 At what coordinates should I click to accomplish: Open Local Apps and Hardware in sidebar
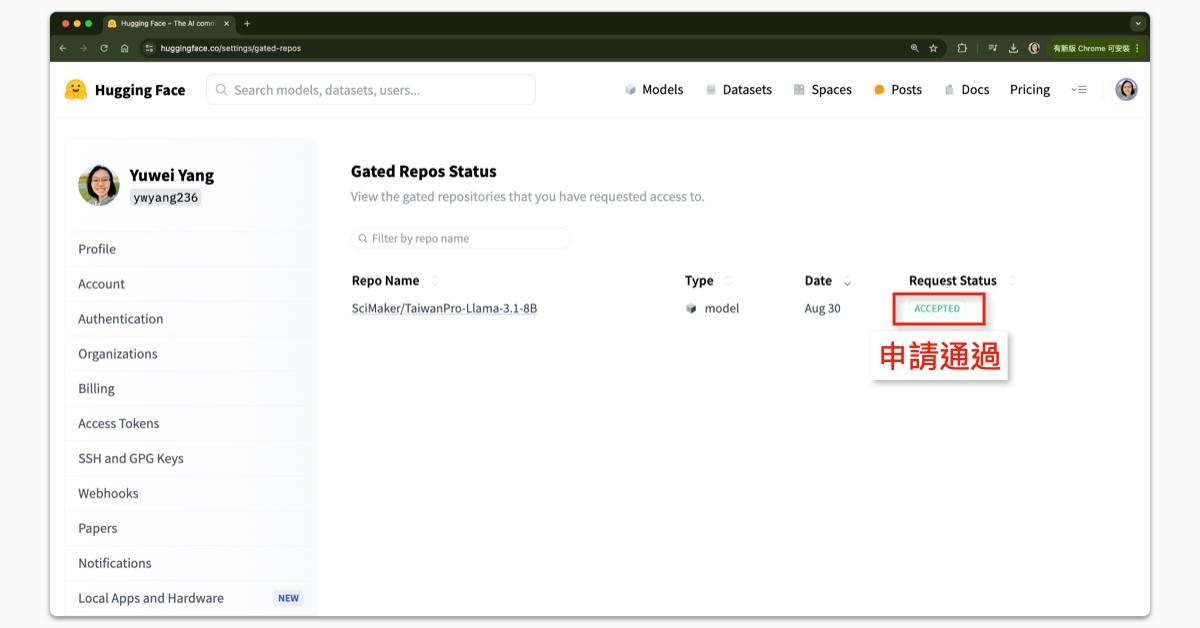pyautogui.click(x=190, y=598)
